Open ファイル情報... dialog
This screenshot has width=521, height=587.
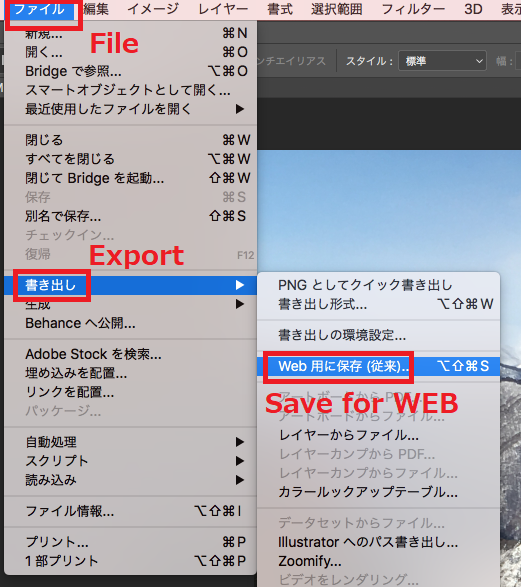click(130, 511)
